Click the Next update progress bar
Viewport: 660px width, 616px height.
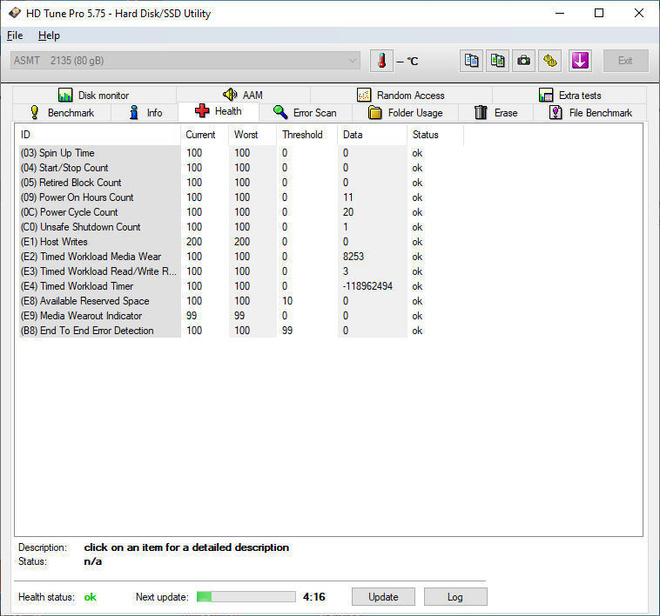coord(246,597)
